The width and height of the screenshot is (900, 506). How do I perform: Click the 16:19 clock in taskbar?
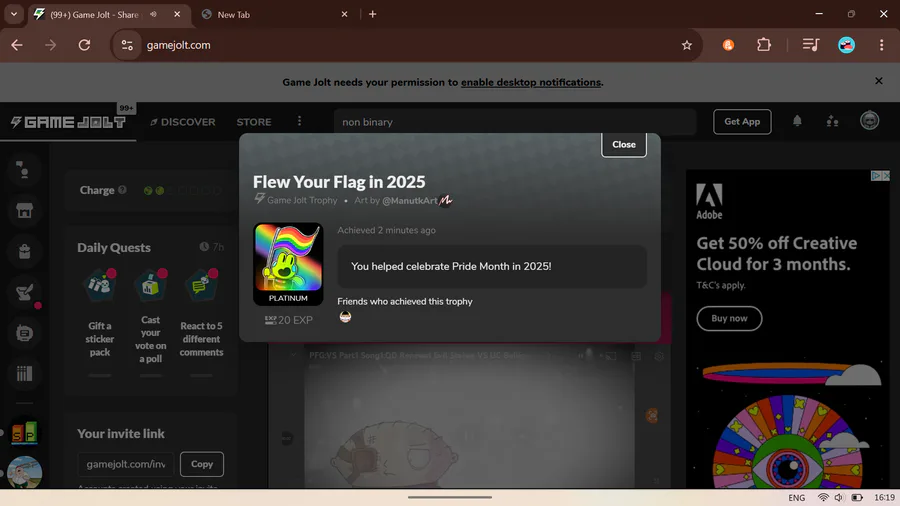coord(884,497)
